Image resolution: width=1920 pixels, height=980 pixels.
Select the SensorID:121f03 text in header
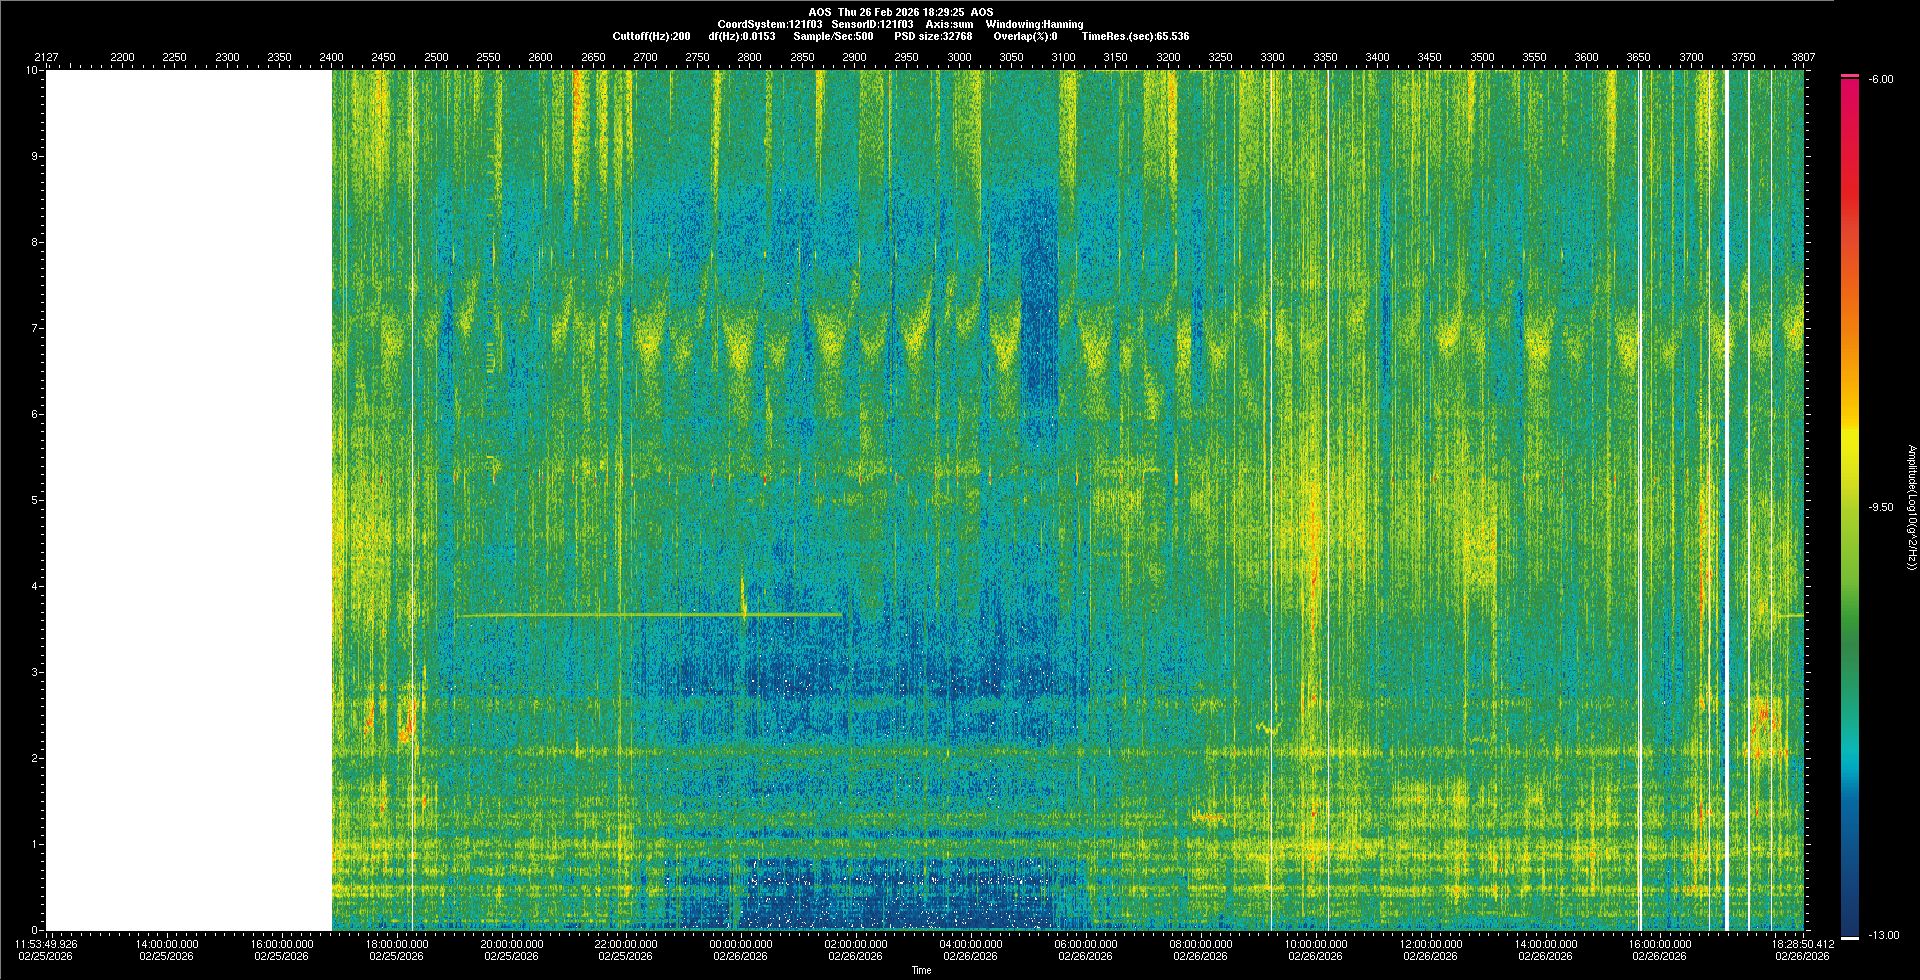coord(872,24)
